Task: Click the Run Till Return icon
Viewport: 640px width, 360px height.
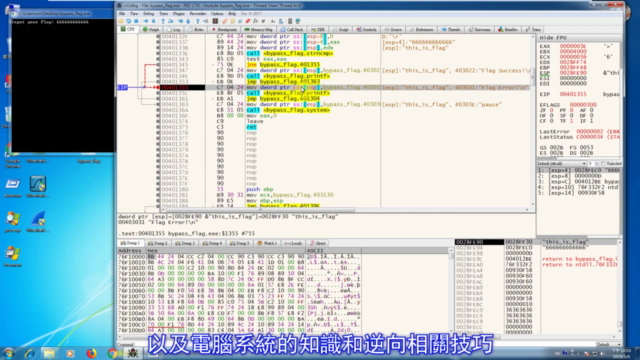Action: pyautogui.click(x=198, y=21)
